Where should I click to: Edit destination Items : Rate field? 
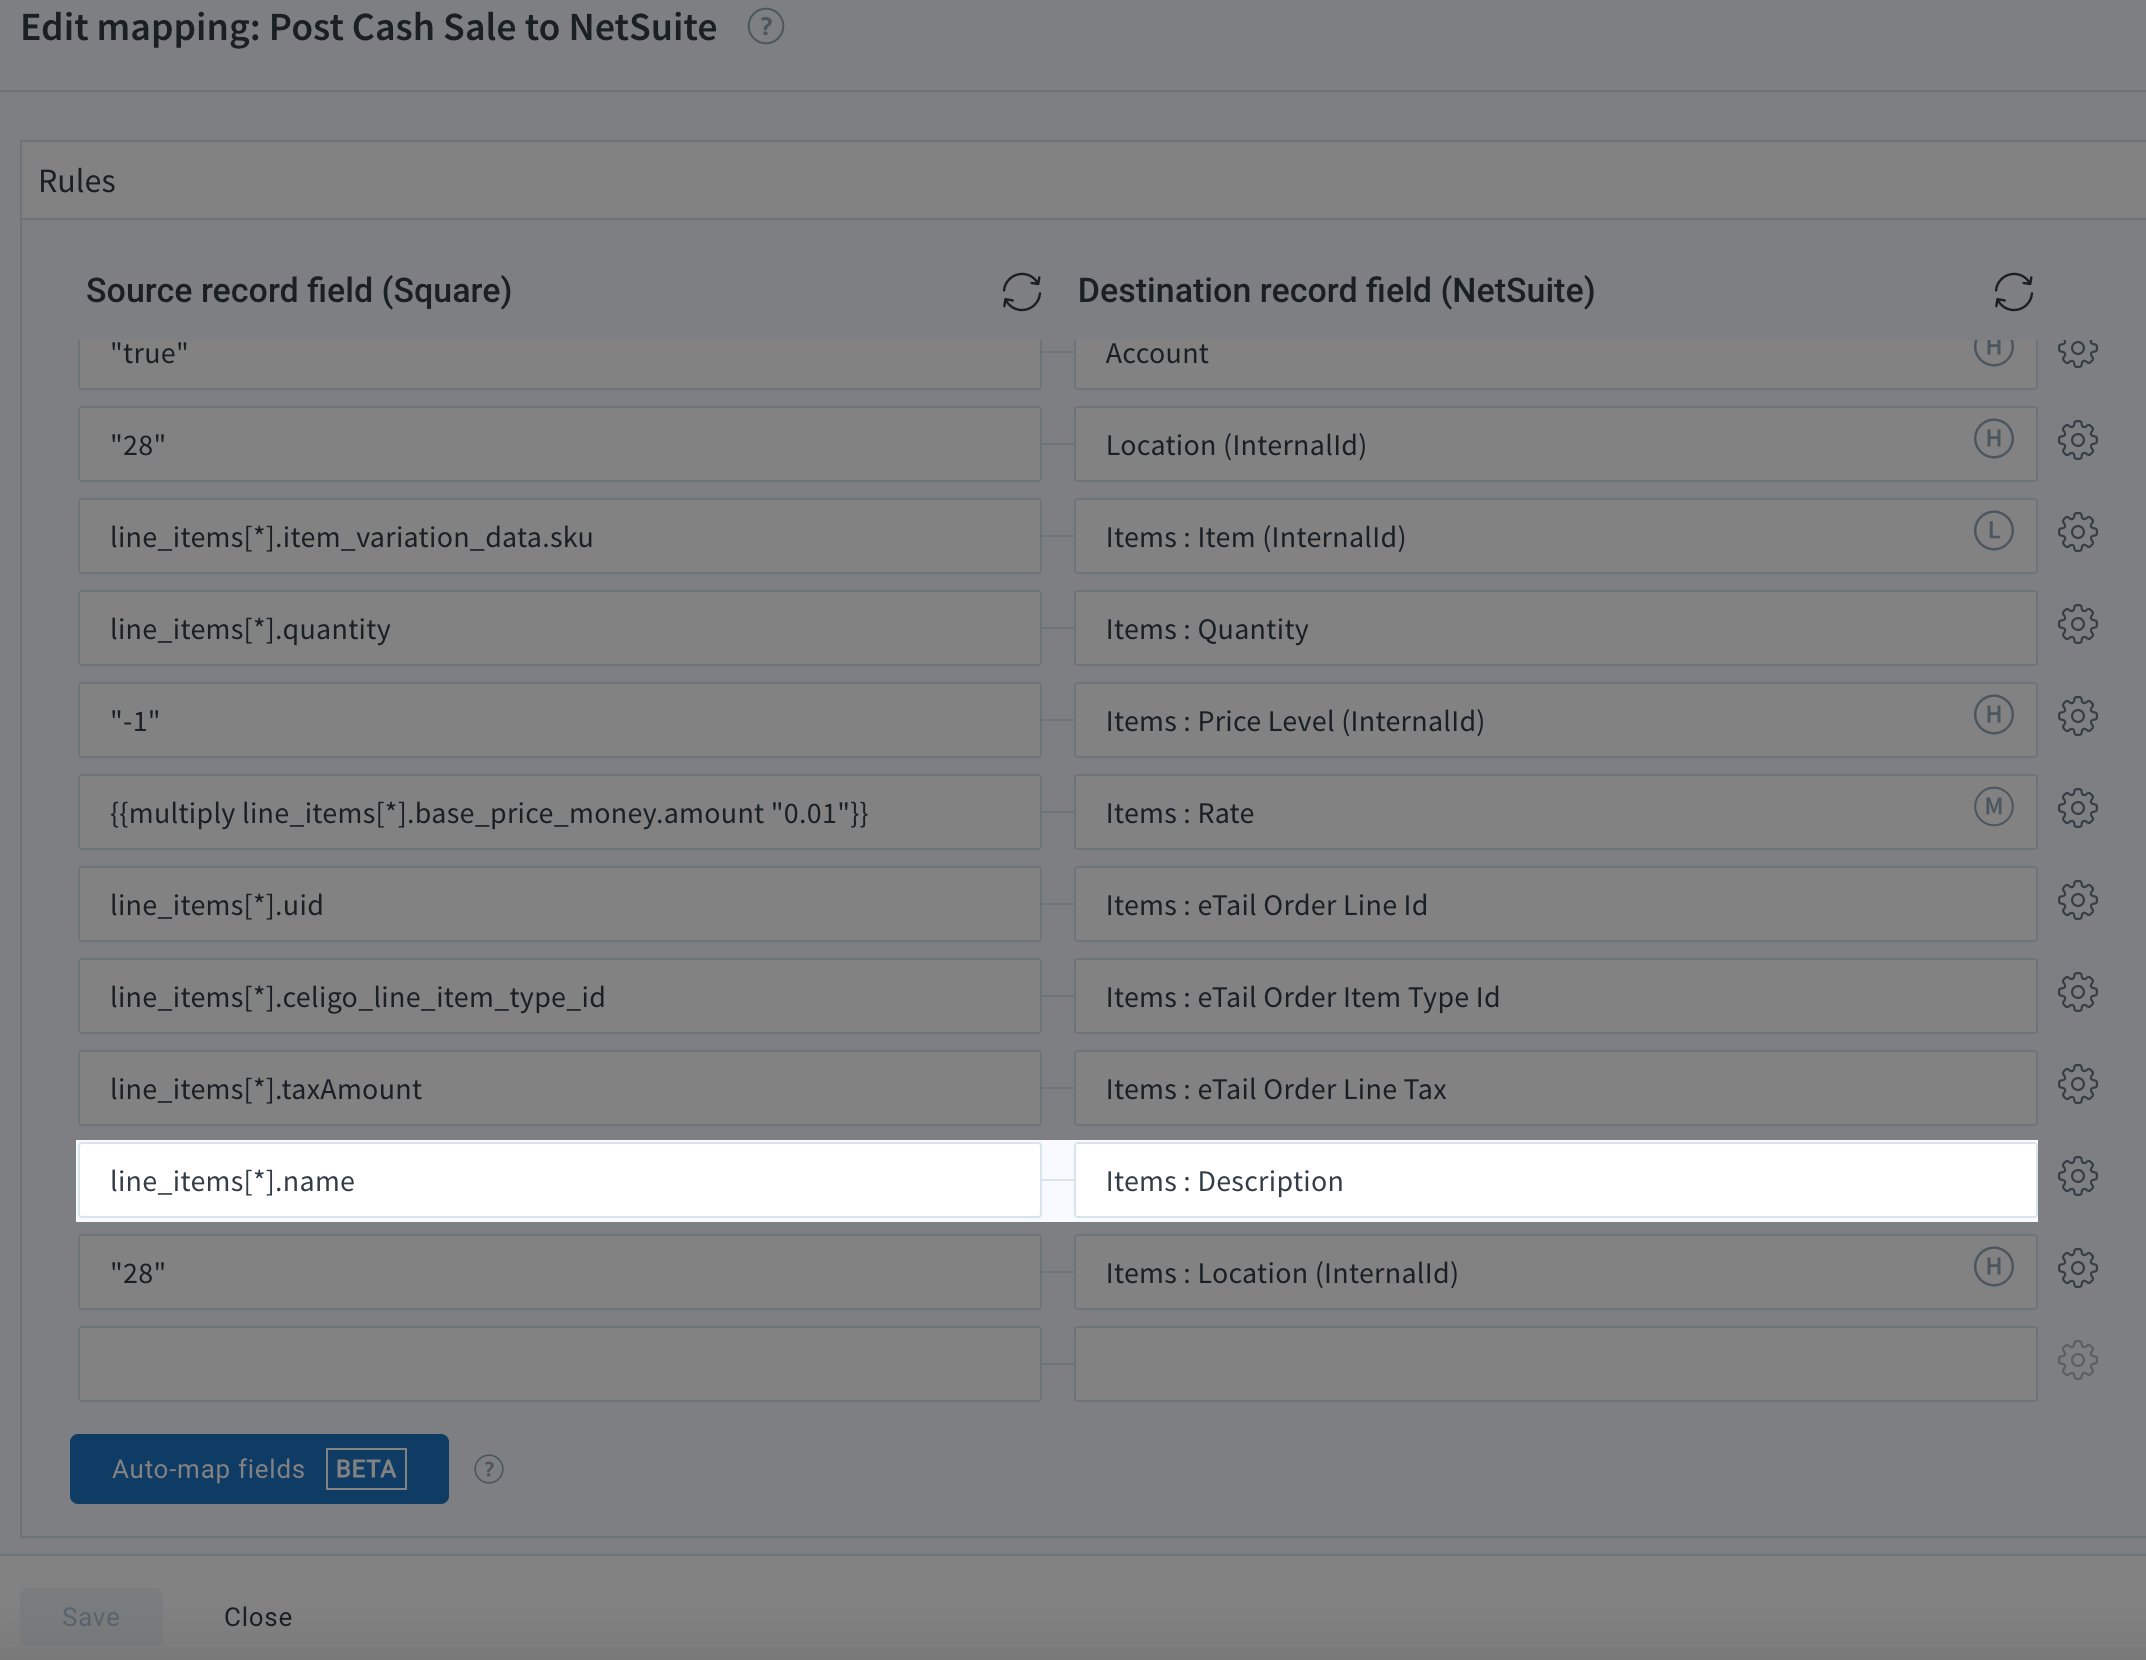(x=1555, y=812)
